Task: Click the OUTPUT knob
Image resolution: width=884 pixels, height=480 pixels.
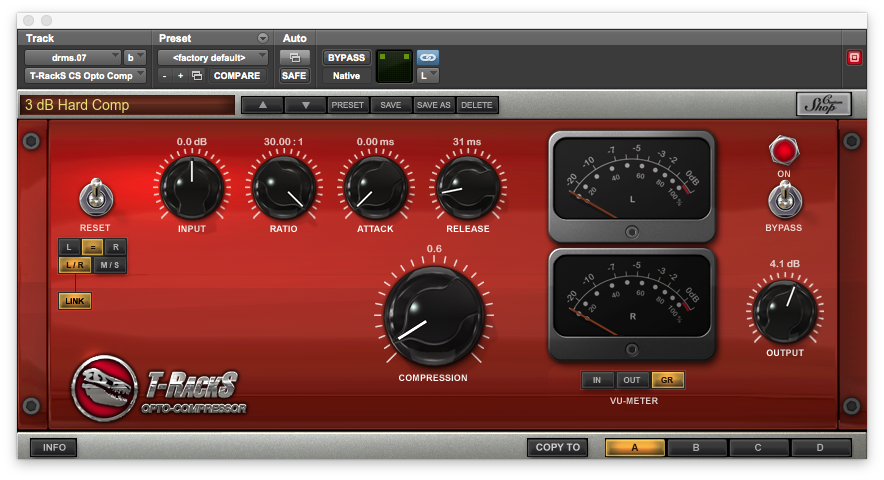Action: click(785, 311)
